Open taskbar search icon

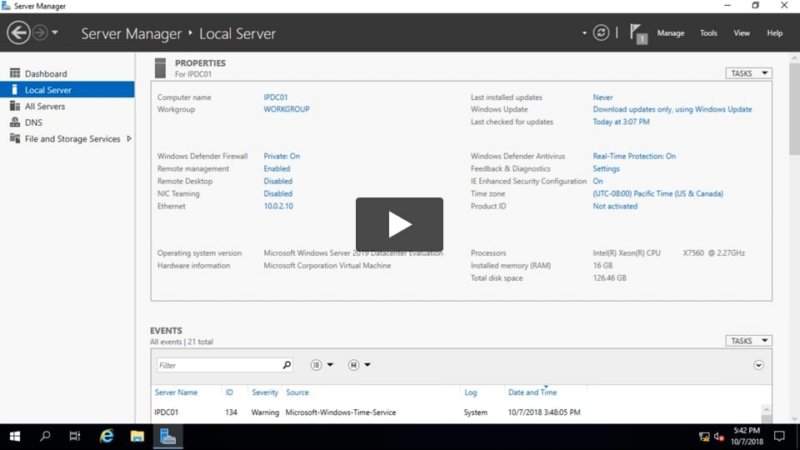pyautogui.click(x=45, y=437)
